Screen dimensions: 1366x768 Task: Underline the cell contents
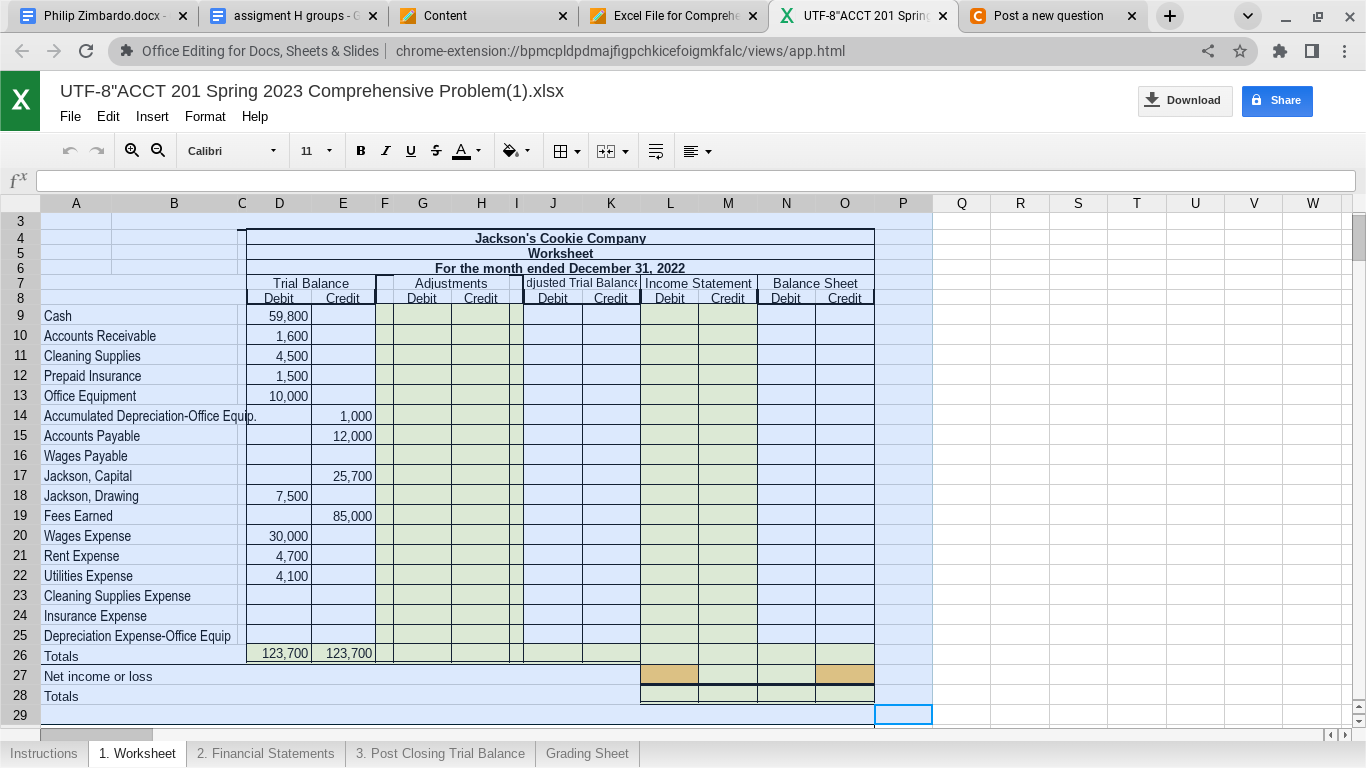coord(411,151)
